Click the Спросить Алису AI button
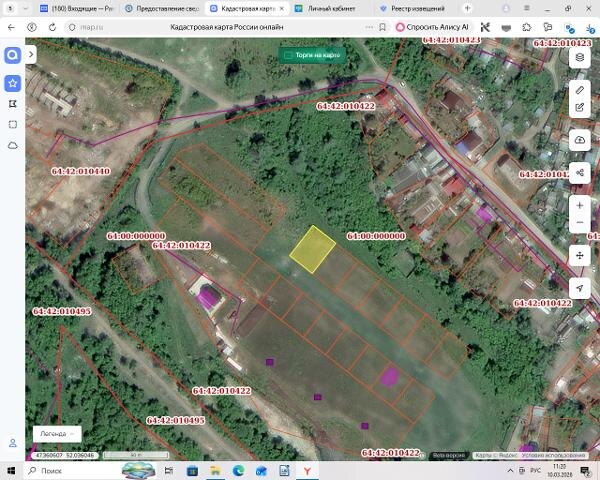This screenshot has height=480, width=600. click(432, 27)
